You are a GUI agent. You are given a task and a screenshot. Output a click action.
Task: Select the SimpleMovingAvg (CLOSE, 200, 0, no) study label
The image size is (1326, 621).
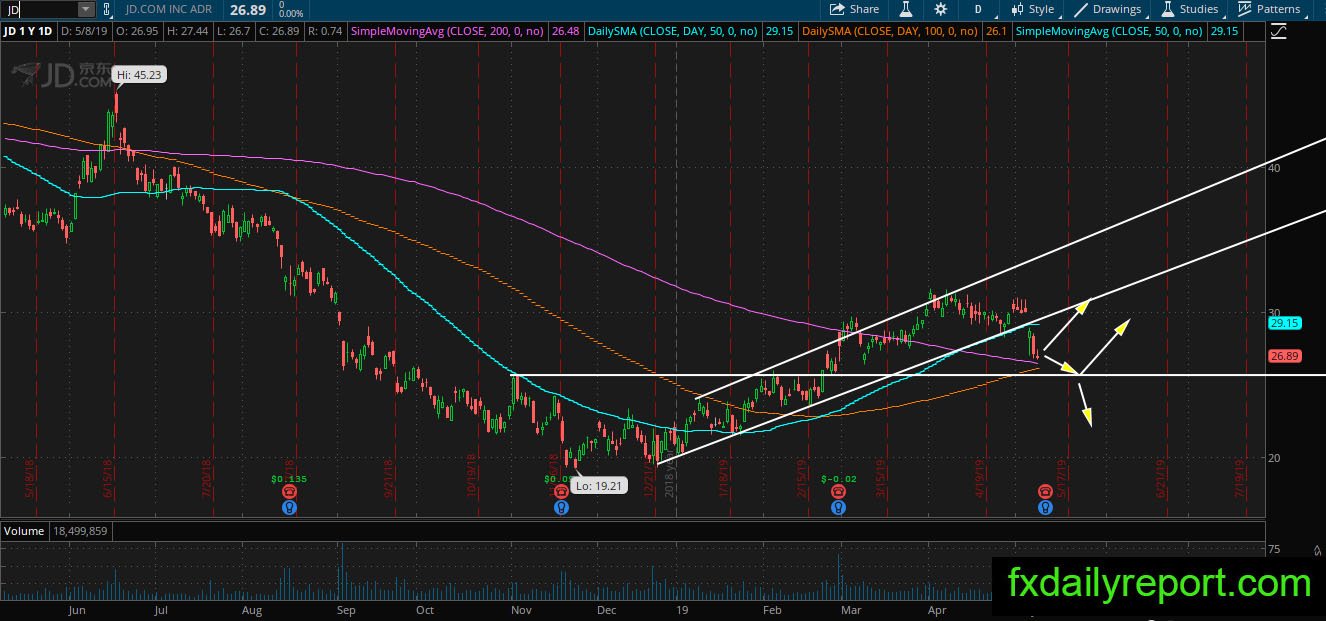click(445, 32)
